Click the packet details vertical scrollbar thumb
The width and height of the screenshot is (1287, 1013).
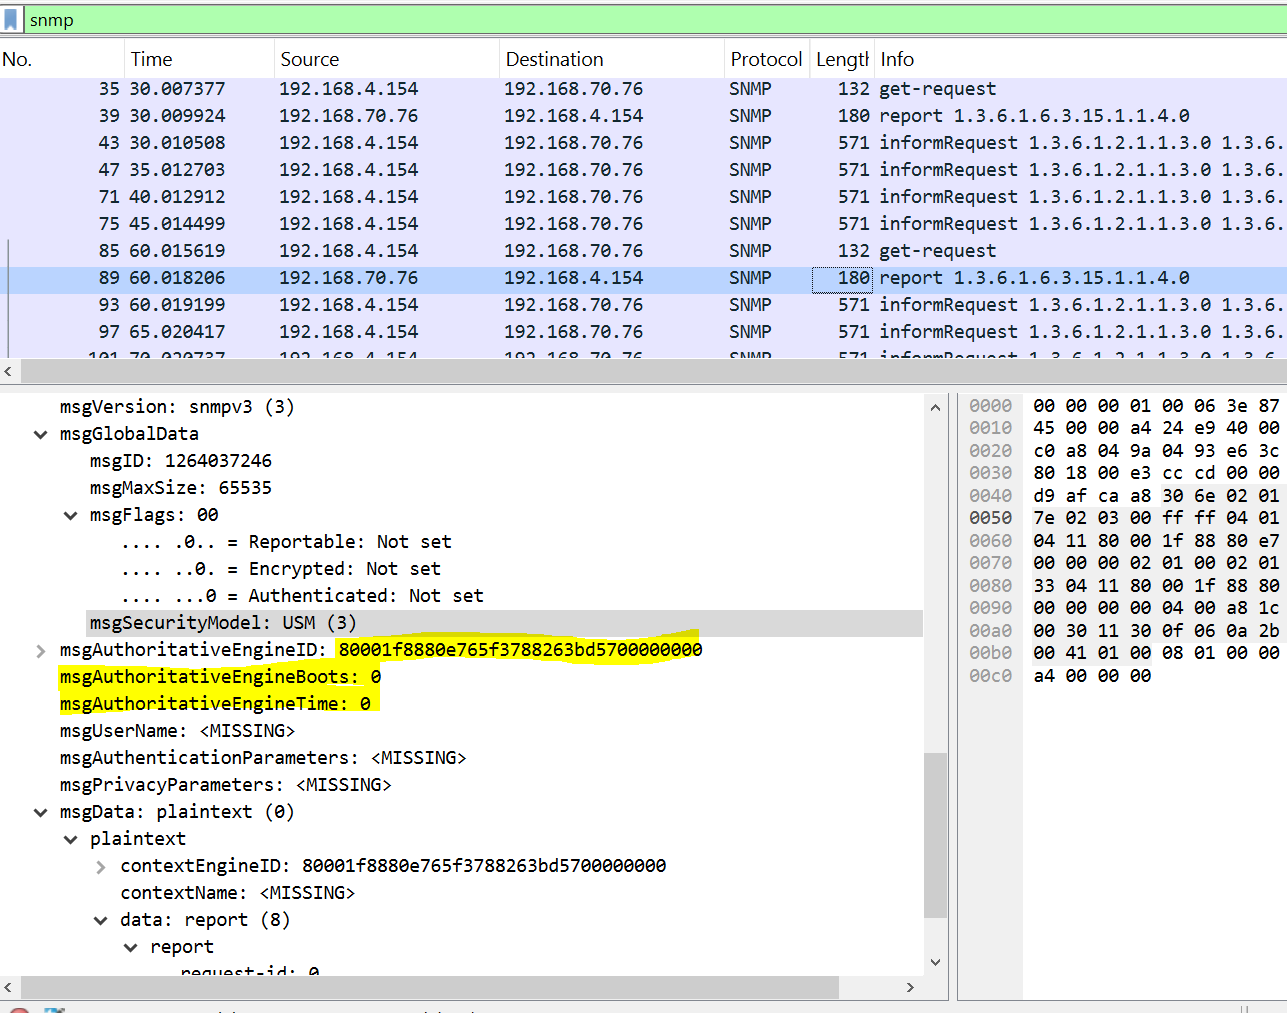point(934,835)
